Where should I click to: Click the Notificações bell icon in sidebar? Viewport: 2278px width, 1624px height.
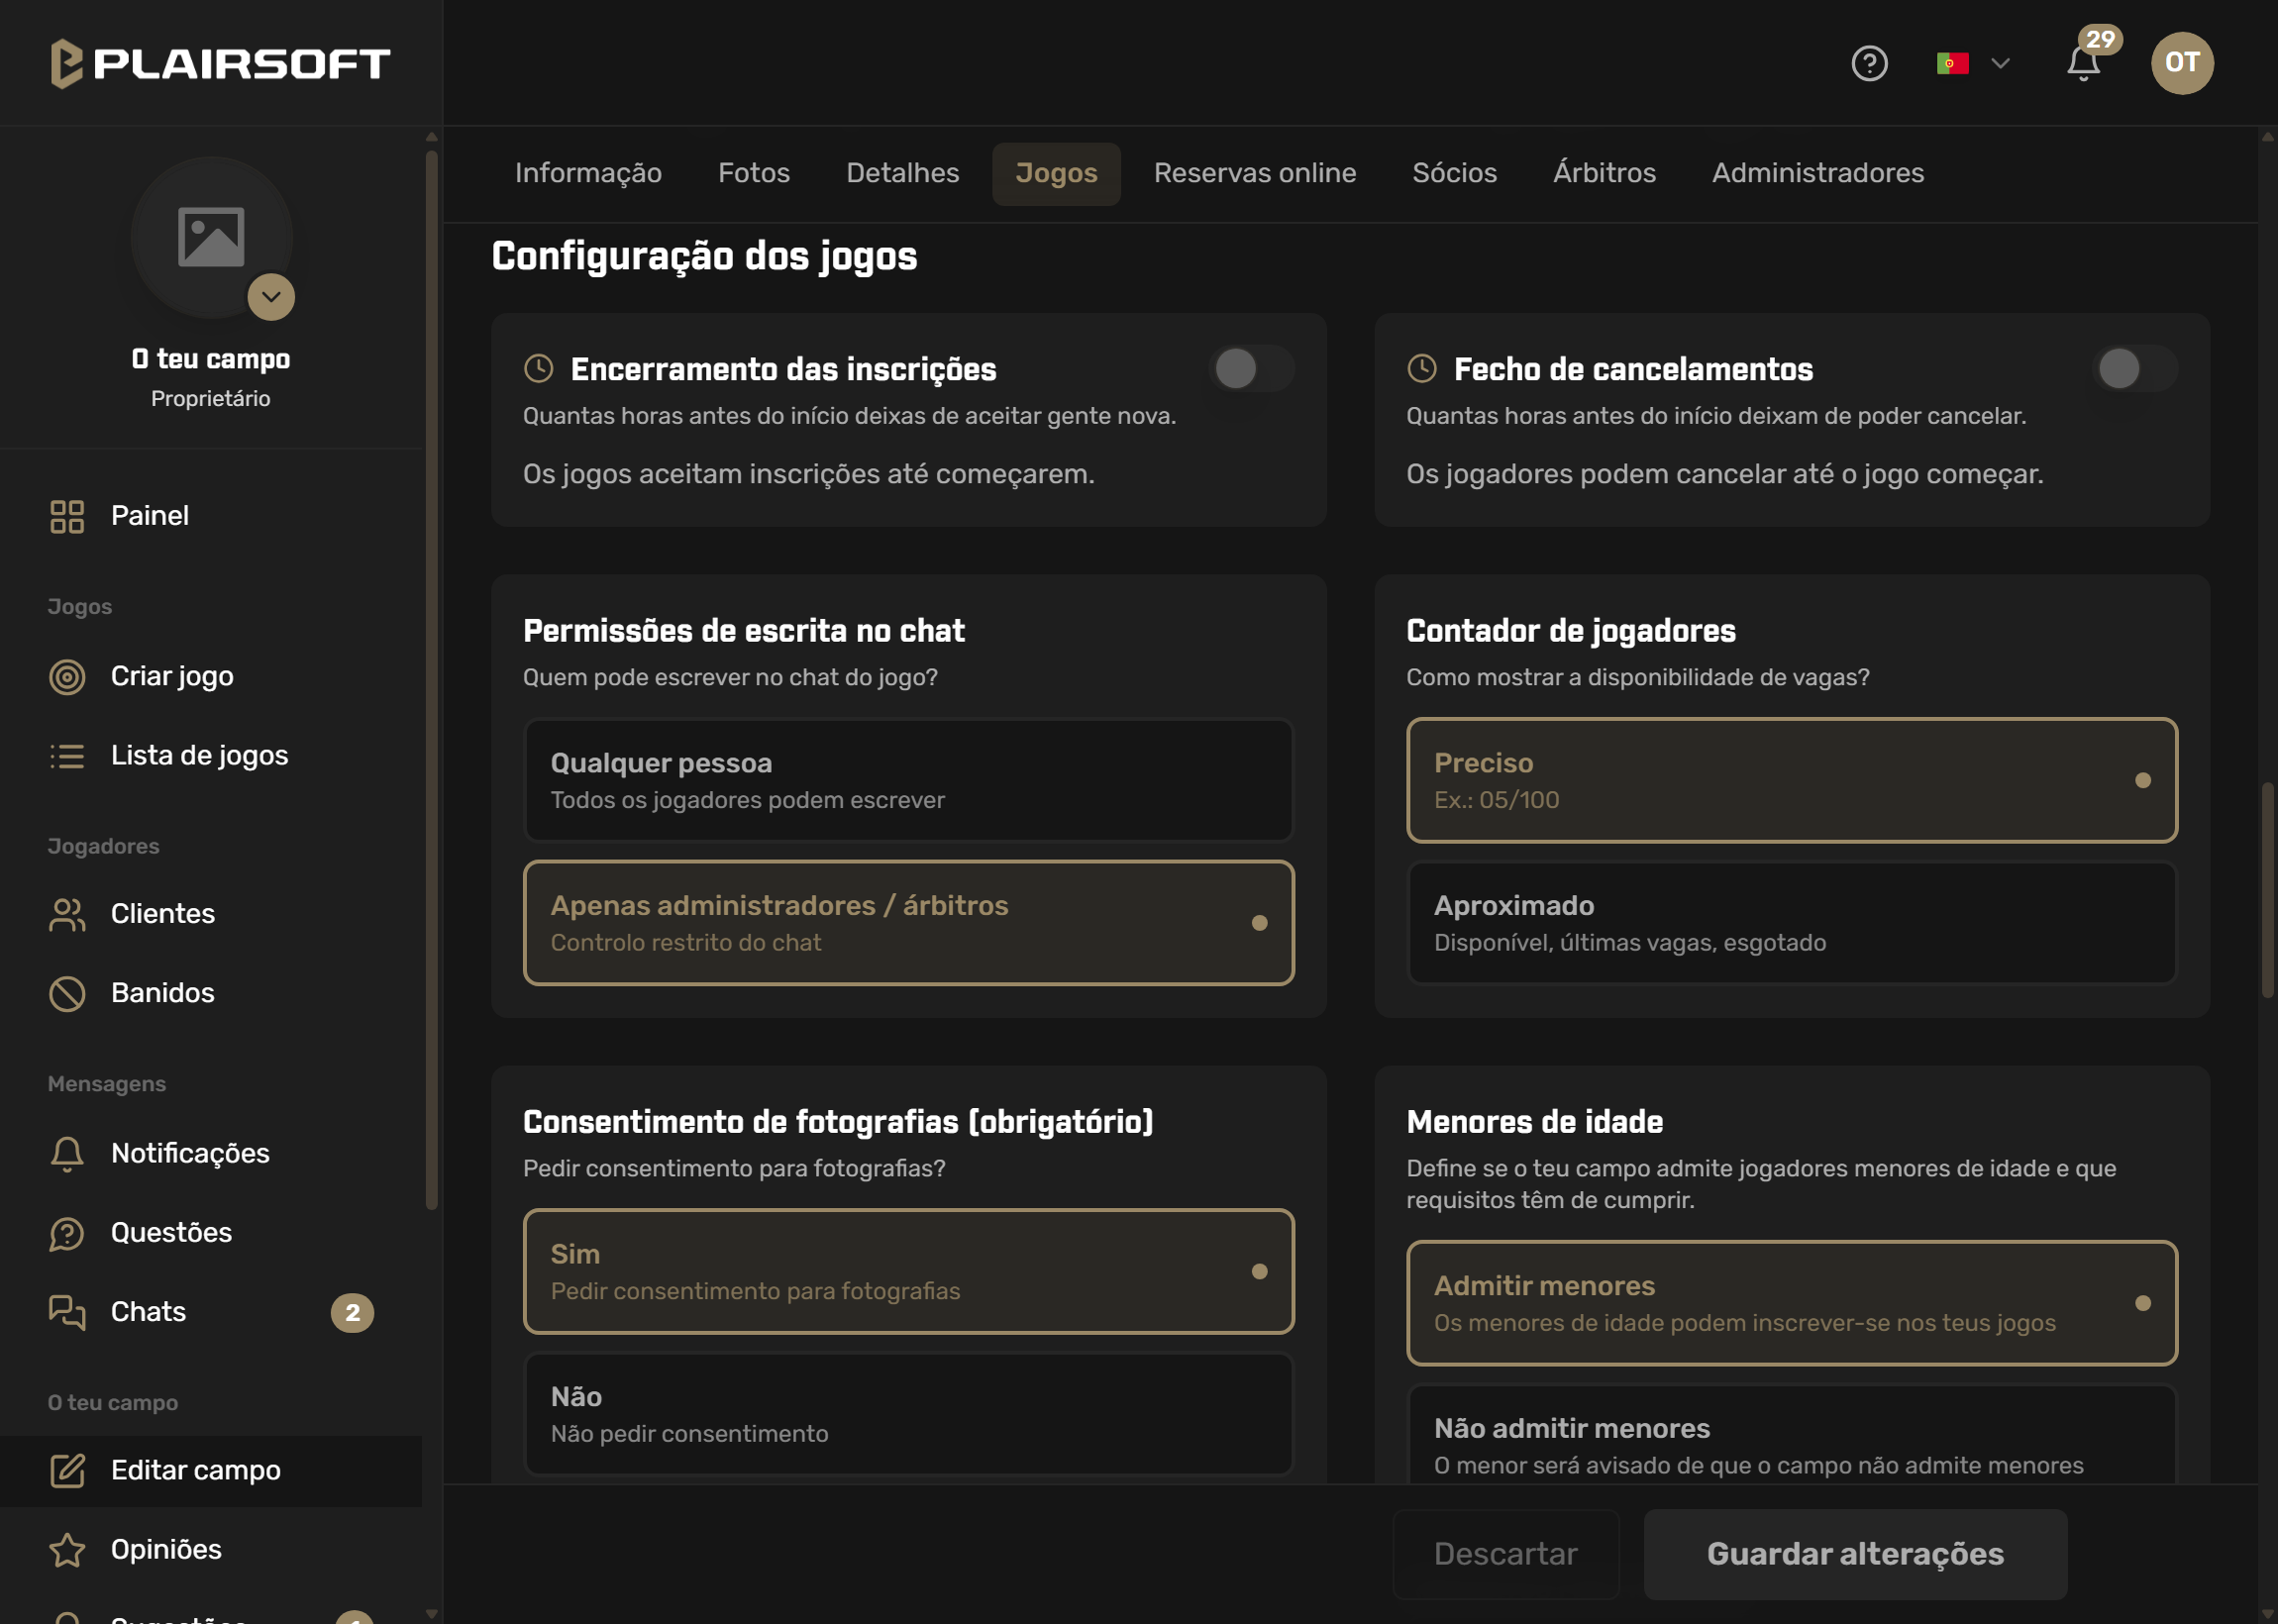67,1154
